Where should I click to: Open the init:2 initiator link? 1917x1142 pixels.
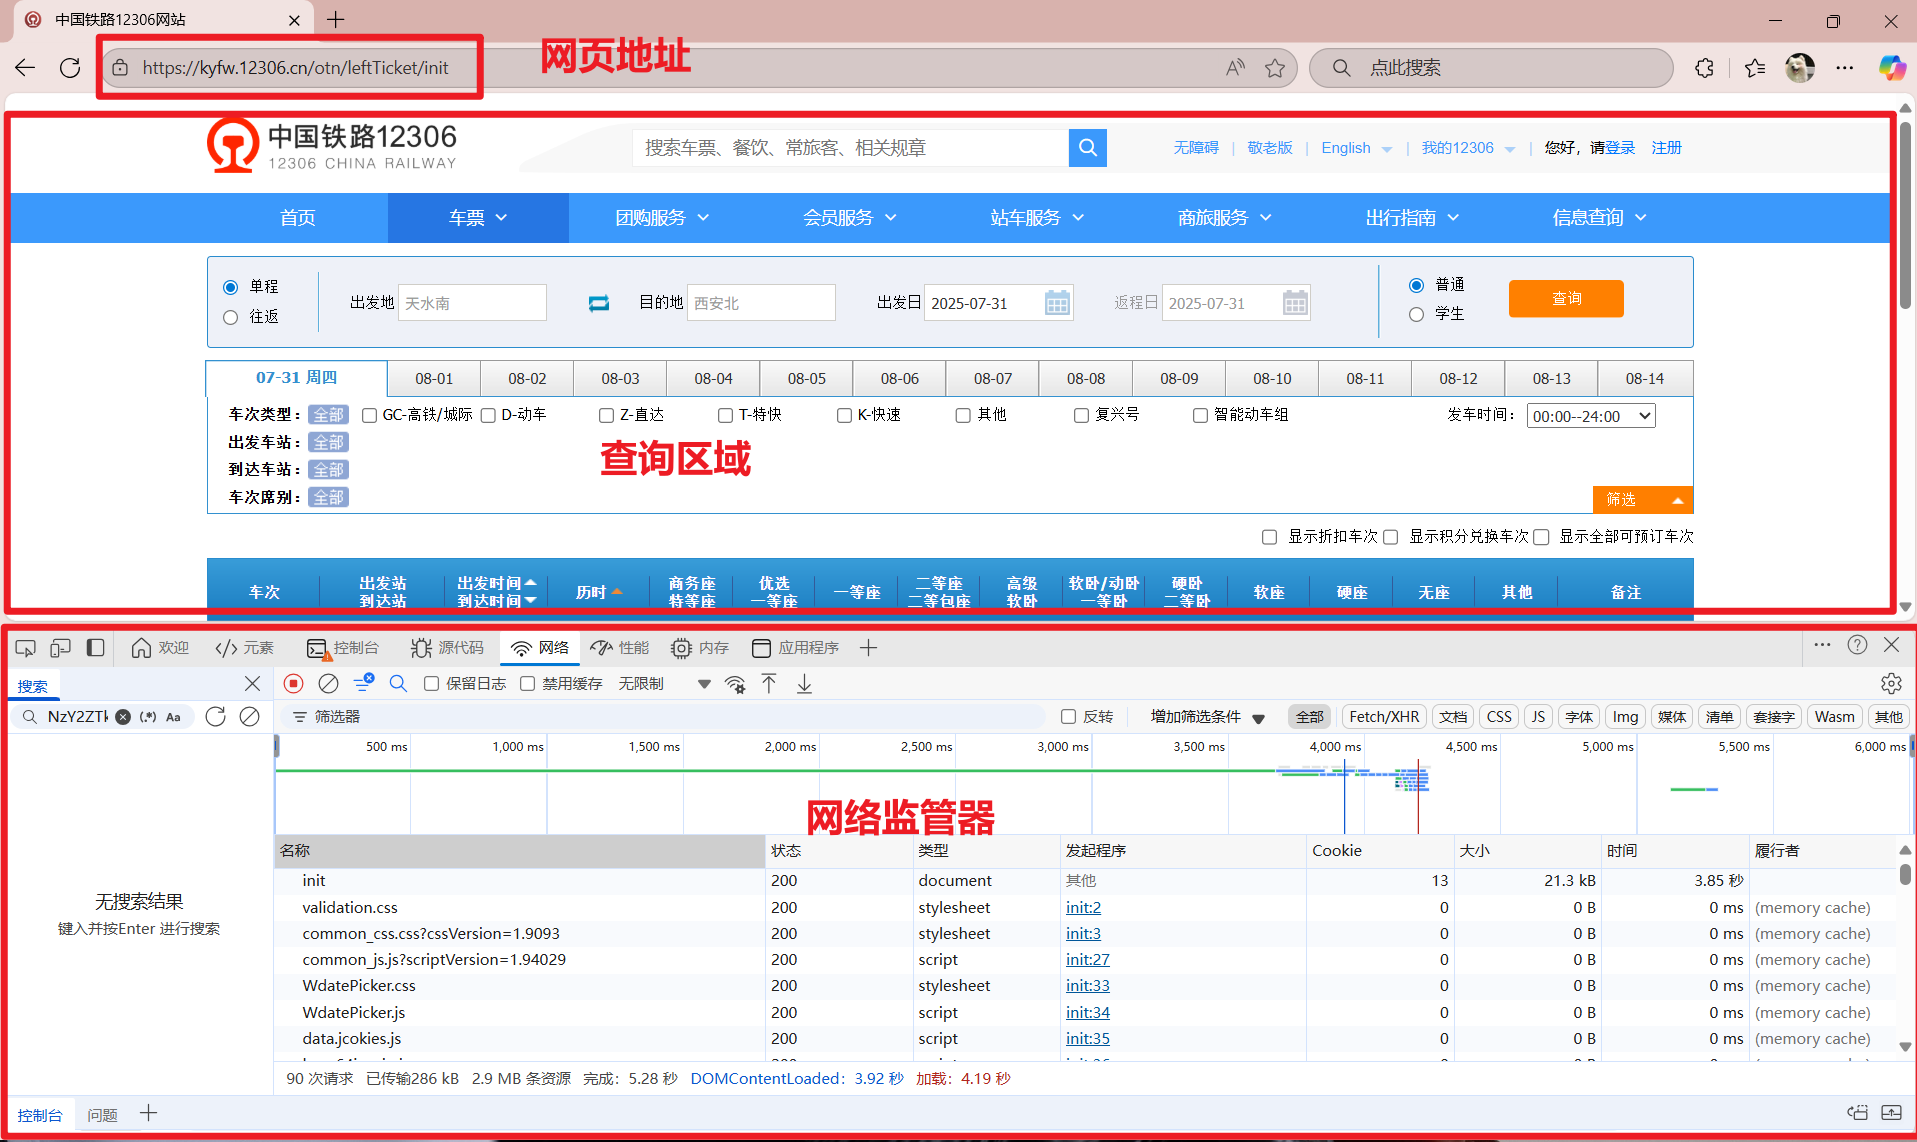(x=1083, y=908)
